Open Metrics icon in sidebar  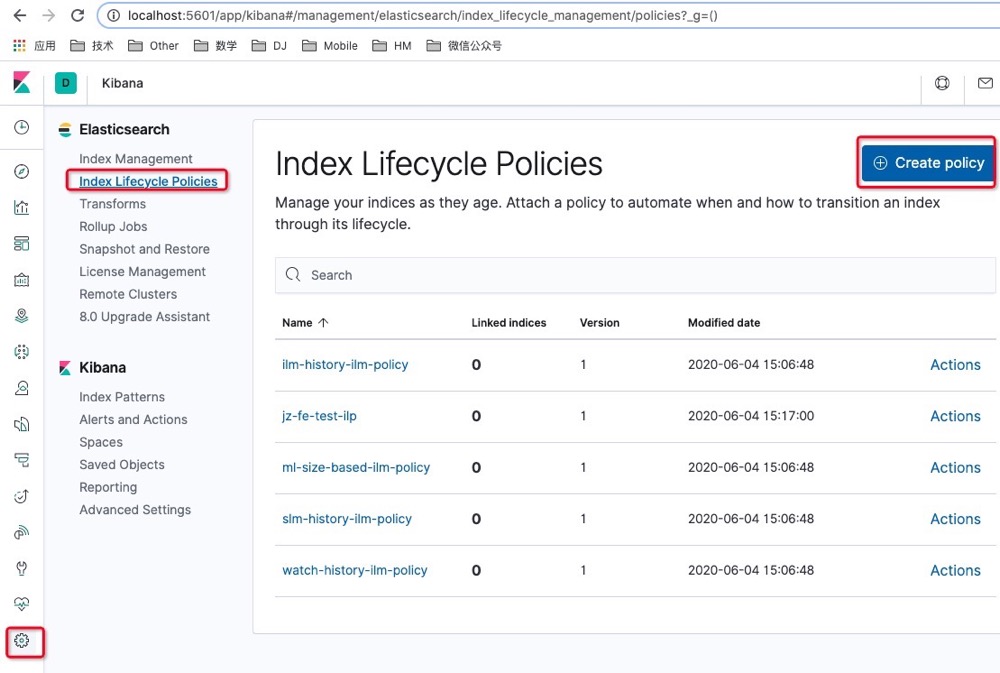point(22,388)
